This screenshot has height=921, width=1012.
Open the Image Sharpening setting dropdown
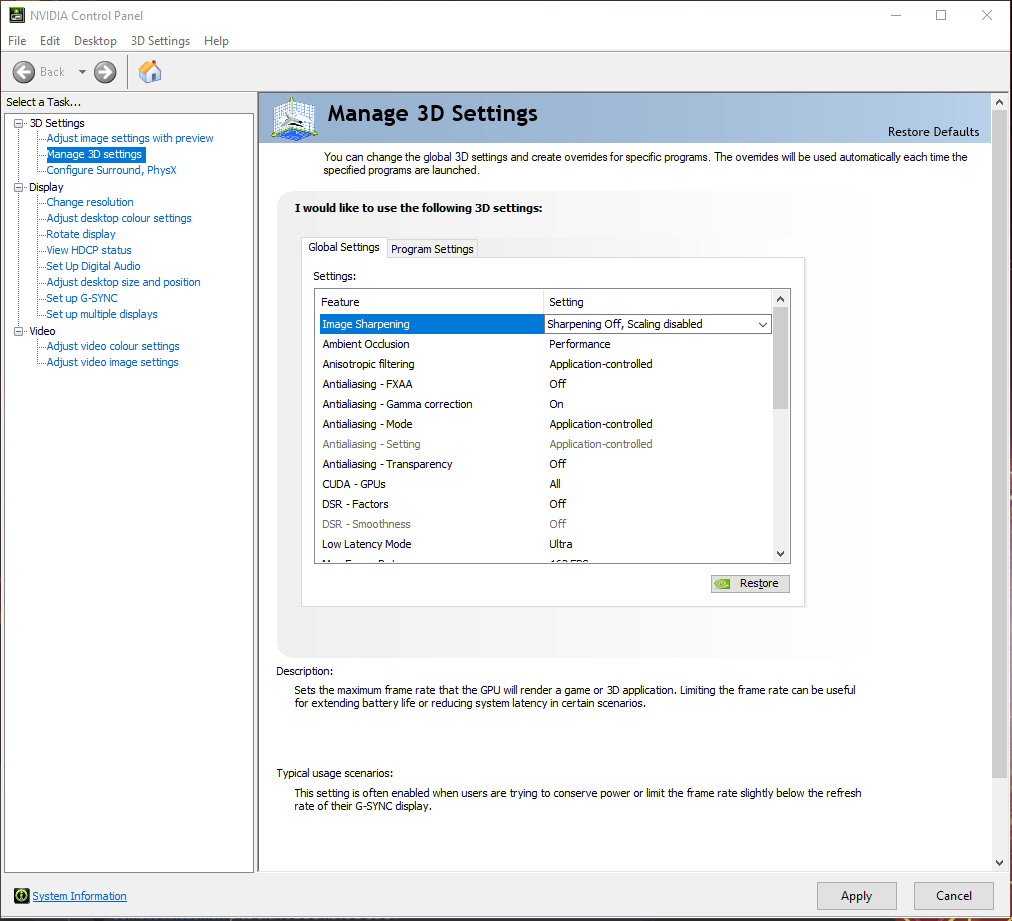[762, 325]
